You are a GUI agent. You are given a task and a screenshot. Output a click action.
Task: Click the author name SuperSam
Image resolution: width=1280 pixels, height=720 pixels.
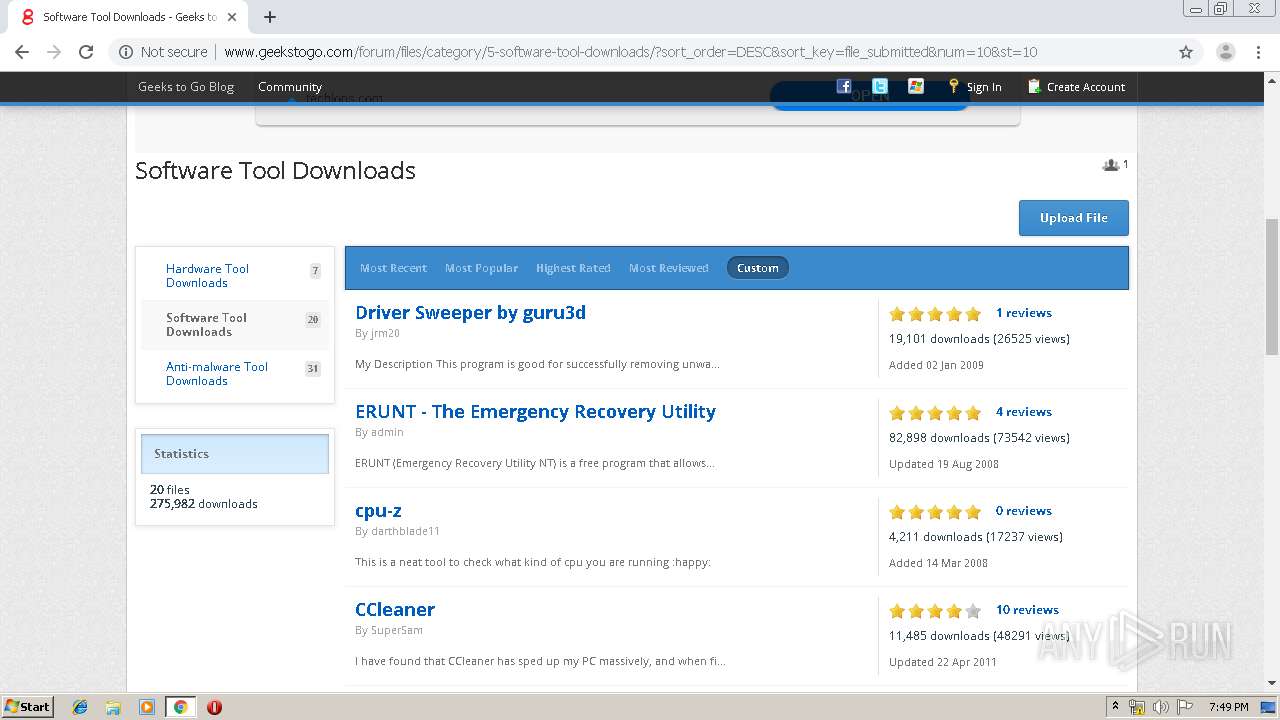click(x=397, y=630)
